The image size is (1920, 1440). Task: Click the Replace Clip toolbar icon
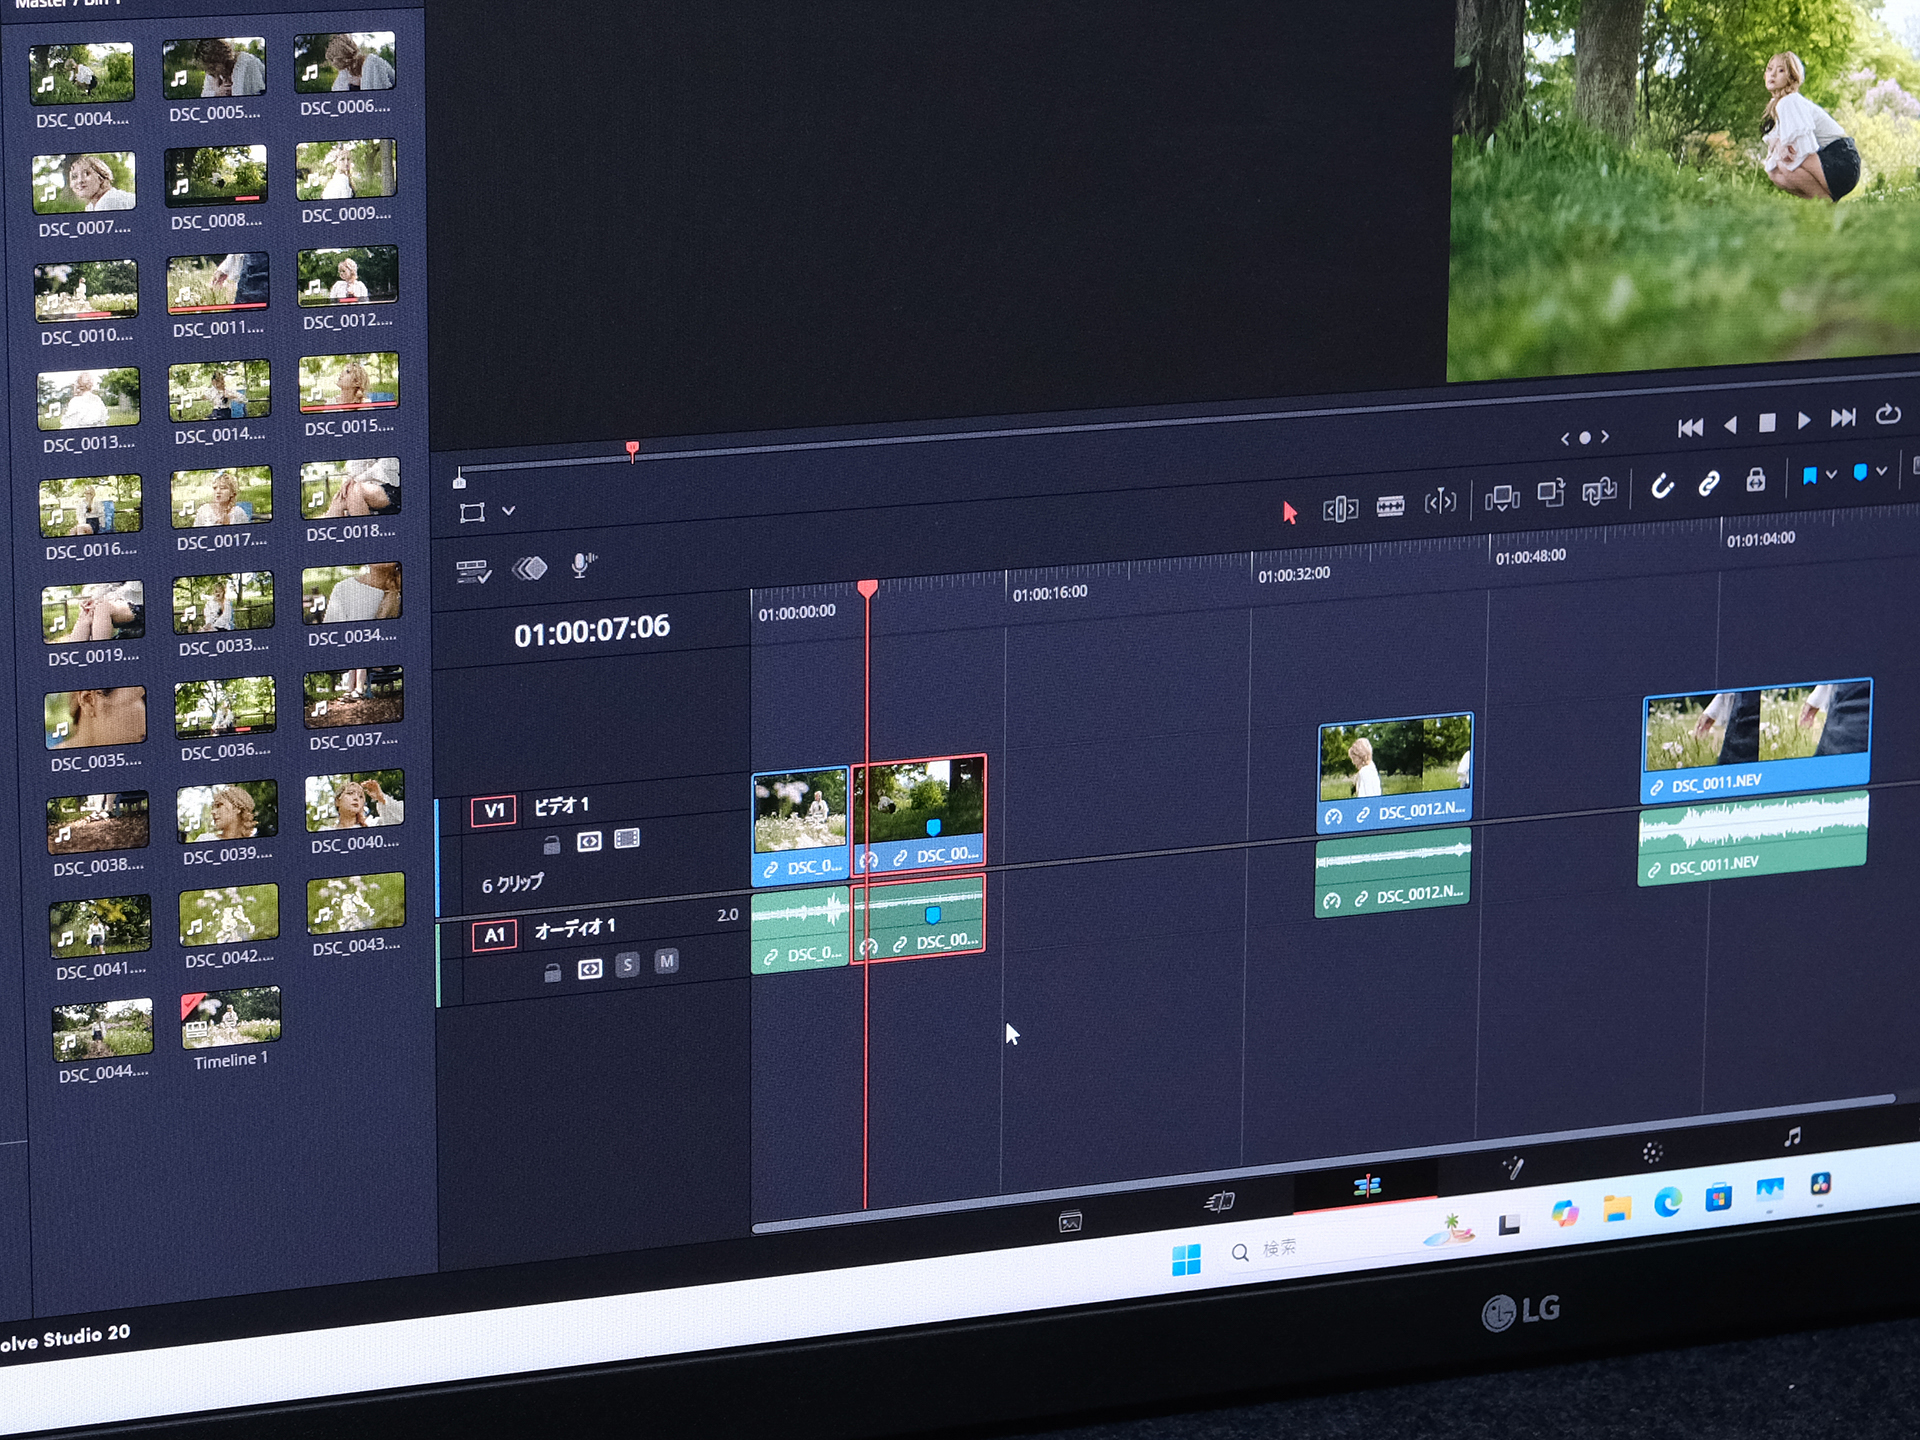(1598, 490)
